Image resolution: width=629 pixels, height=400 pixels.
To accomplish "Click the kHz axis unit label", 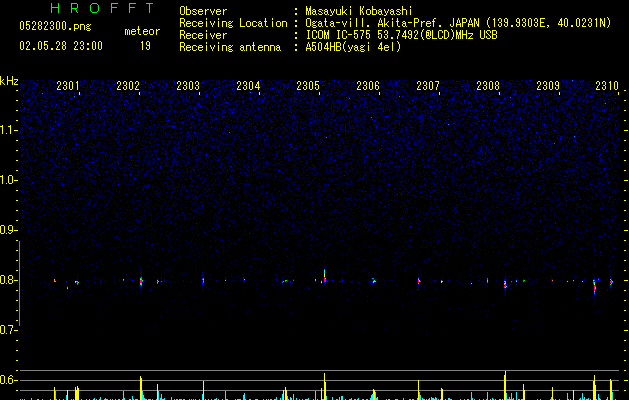I will click(x=9, y=81).
